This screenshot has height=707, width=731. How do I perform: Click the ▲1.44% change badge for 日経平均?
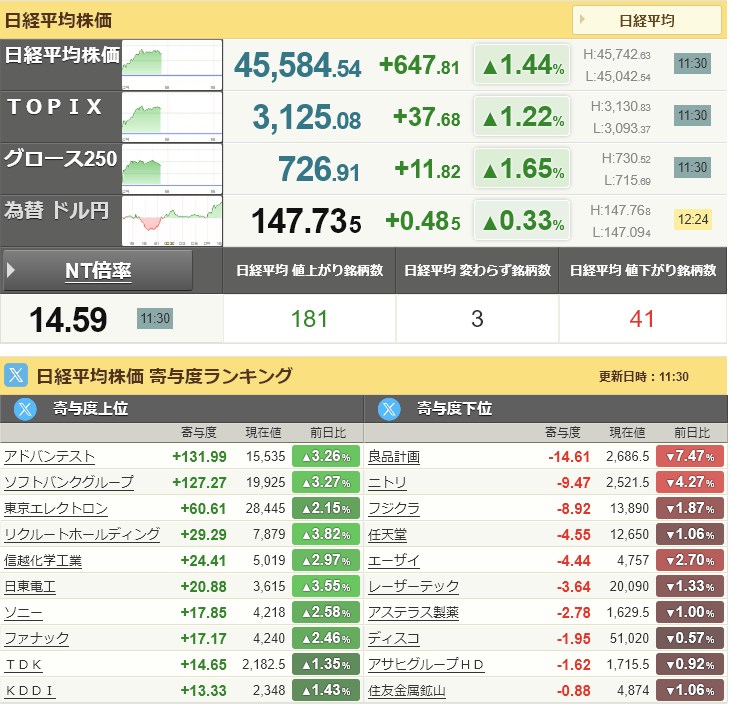click(522, 65)
